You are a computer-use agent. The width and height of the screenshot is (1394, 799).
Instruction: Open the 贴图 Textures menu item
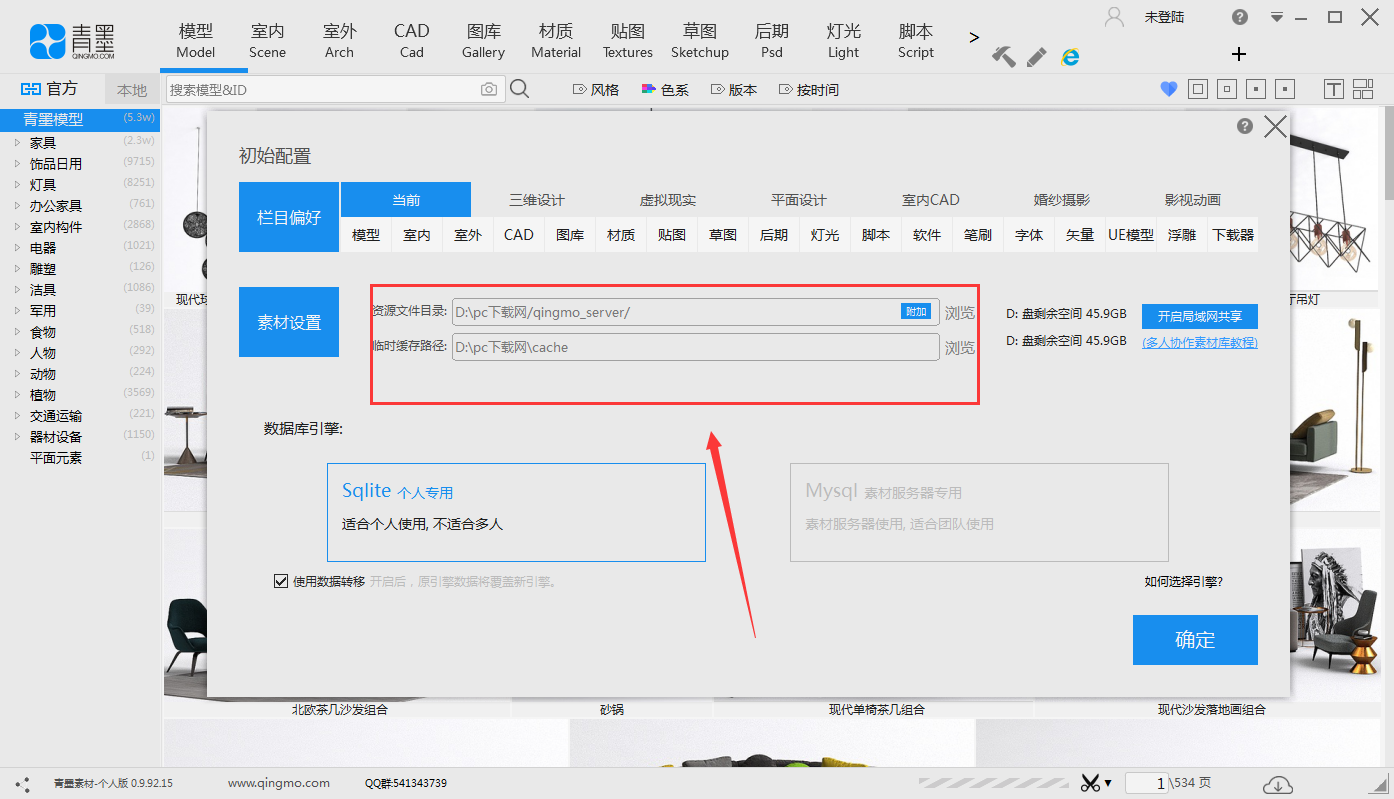(627, 38)
